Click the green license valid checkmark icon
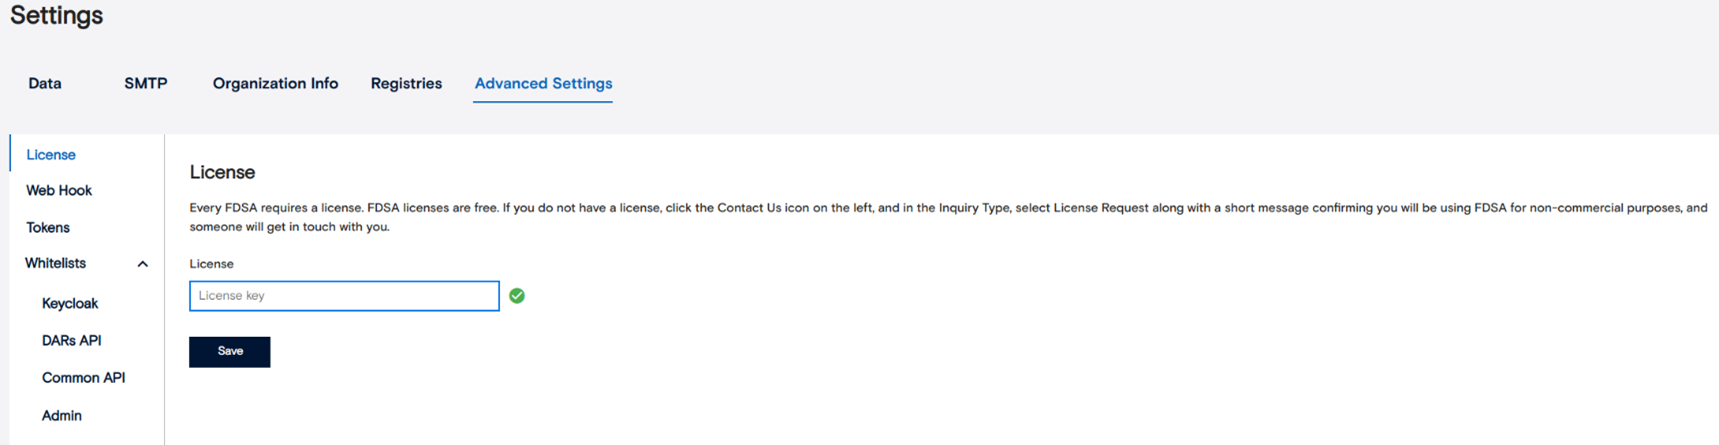The width and height of the screenshot is (1719, 445). [517, 296]
